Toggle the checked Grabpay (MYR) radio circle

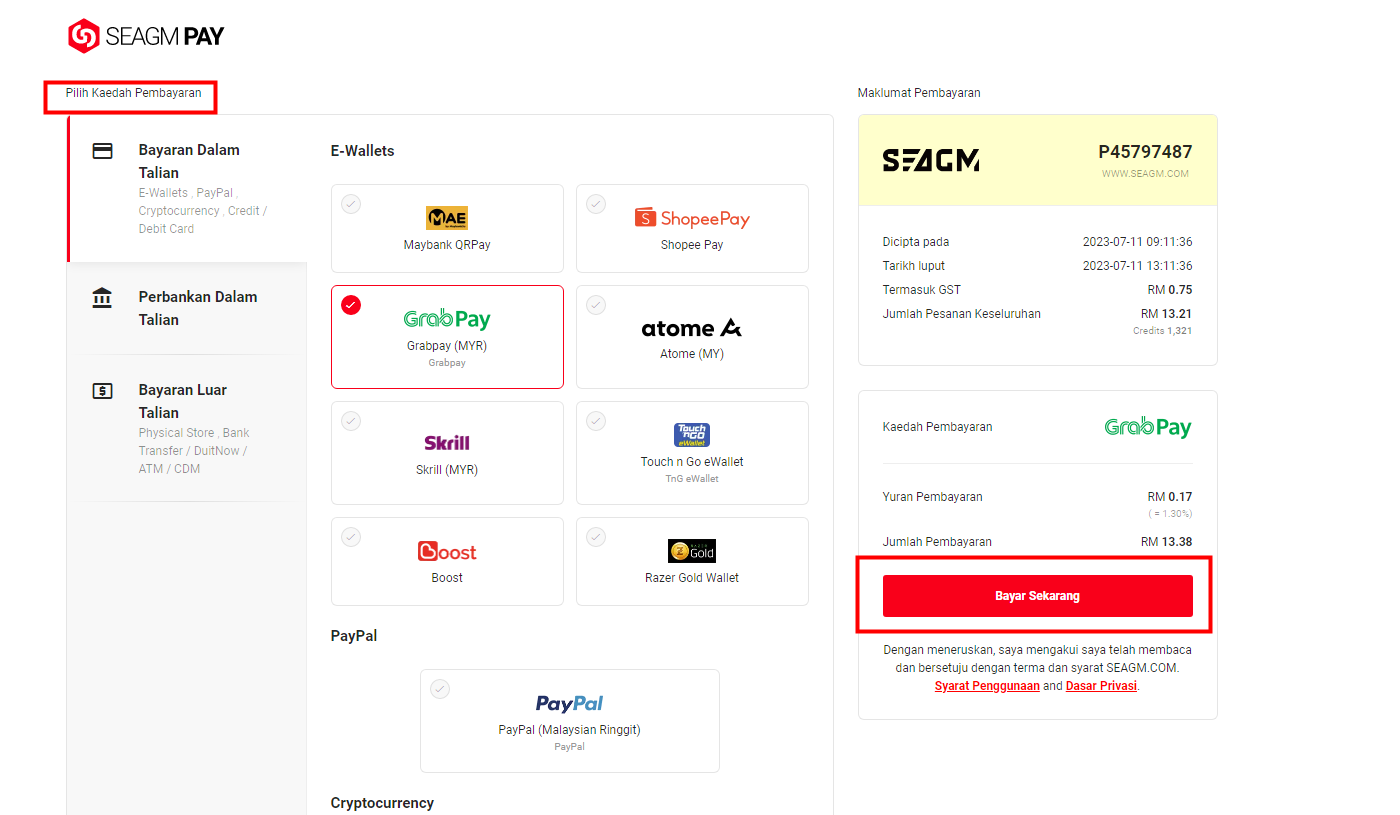click(x=351, y=305)
